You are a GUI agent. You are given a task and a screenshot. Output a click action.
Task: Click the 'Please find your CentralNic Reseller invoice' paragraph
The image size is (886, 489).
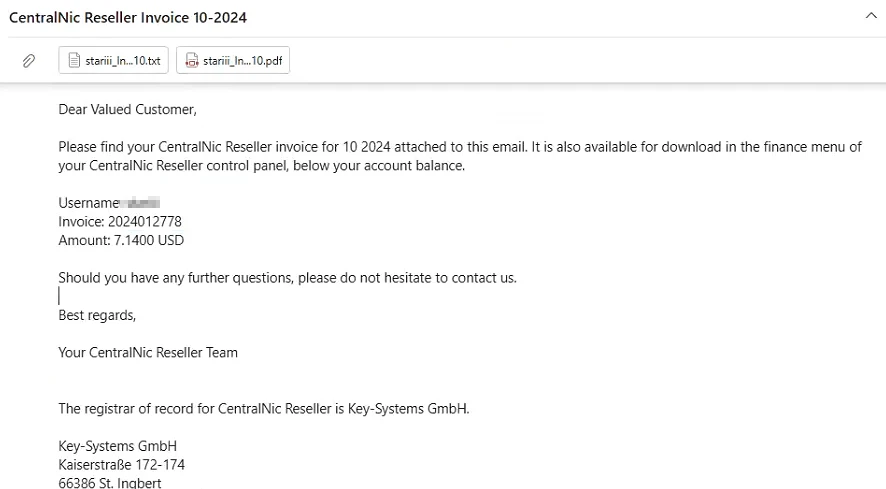click(459, 147)
